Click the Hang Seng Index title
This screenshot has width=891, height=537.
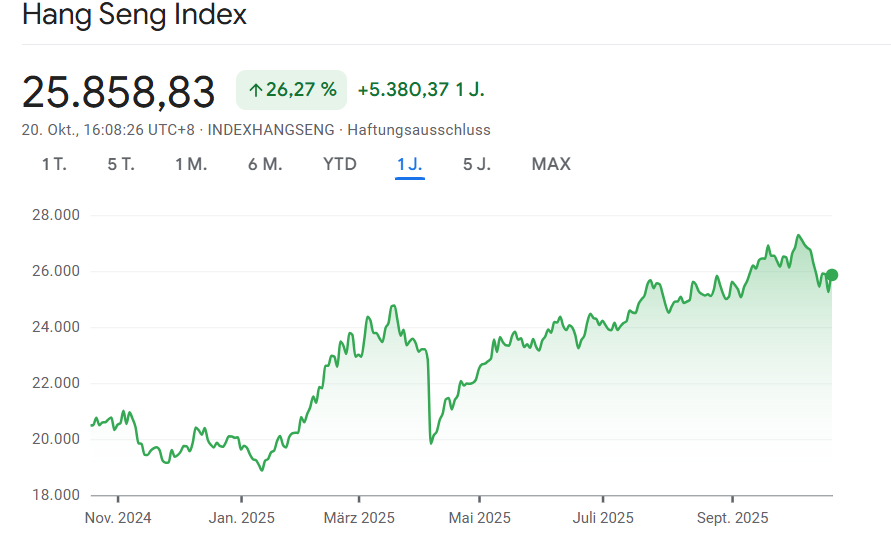click(x=135, y=16)
